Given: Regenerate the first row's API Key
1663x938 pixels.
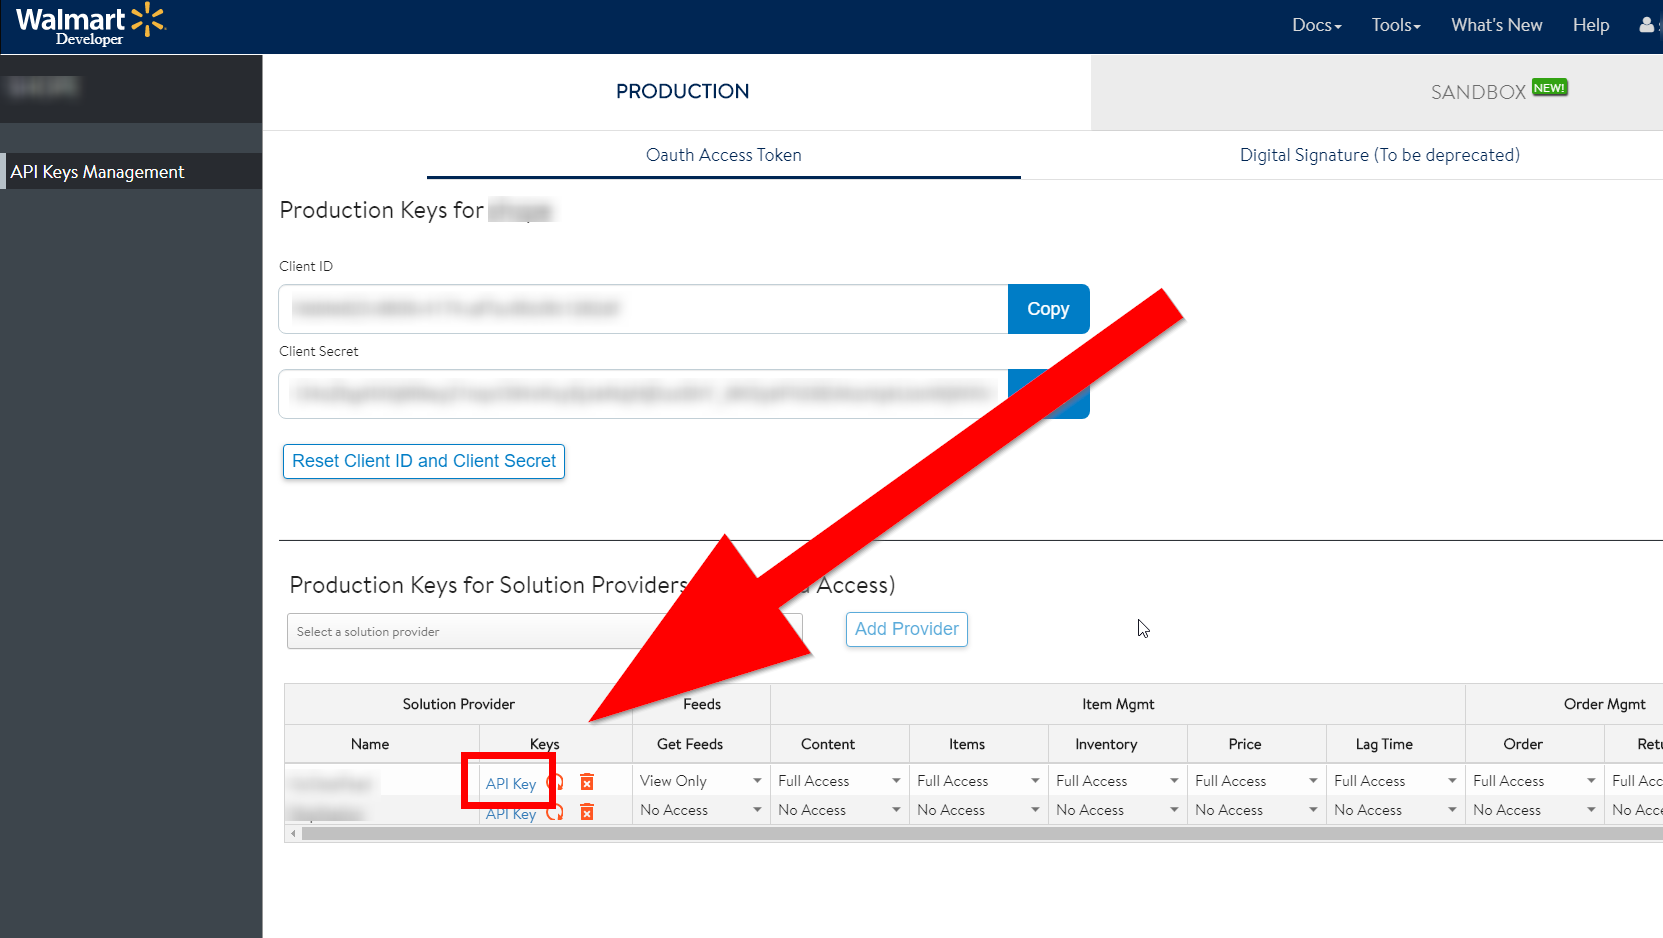Looking at the screenshot, I should click(x=556, y=783).
